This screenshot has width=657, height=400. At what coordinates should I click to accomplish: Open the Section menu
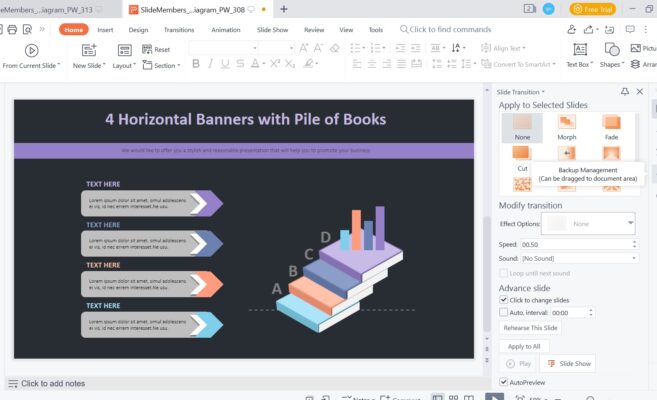point(161,65)
